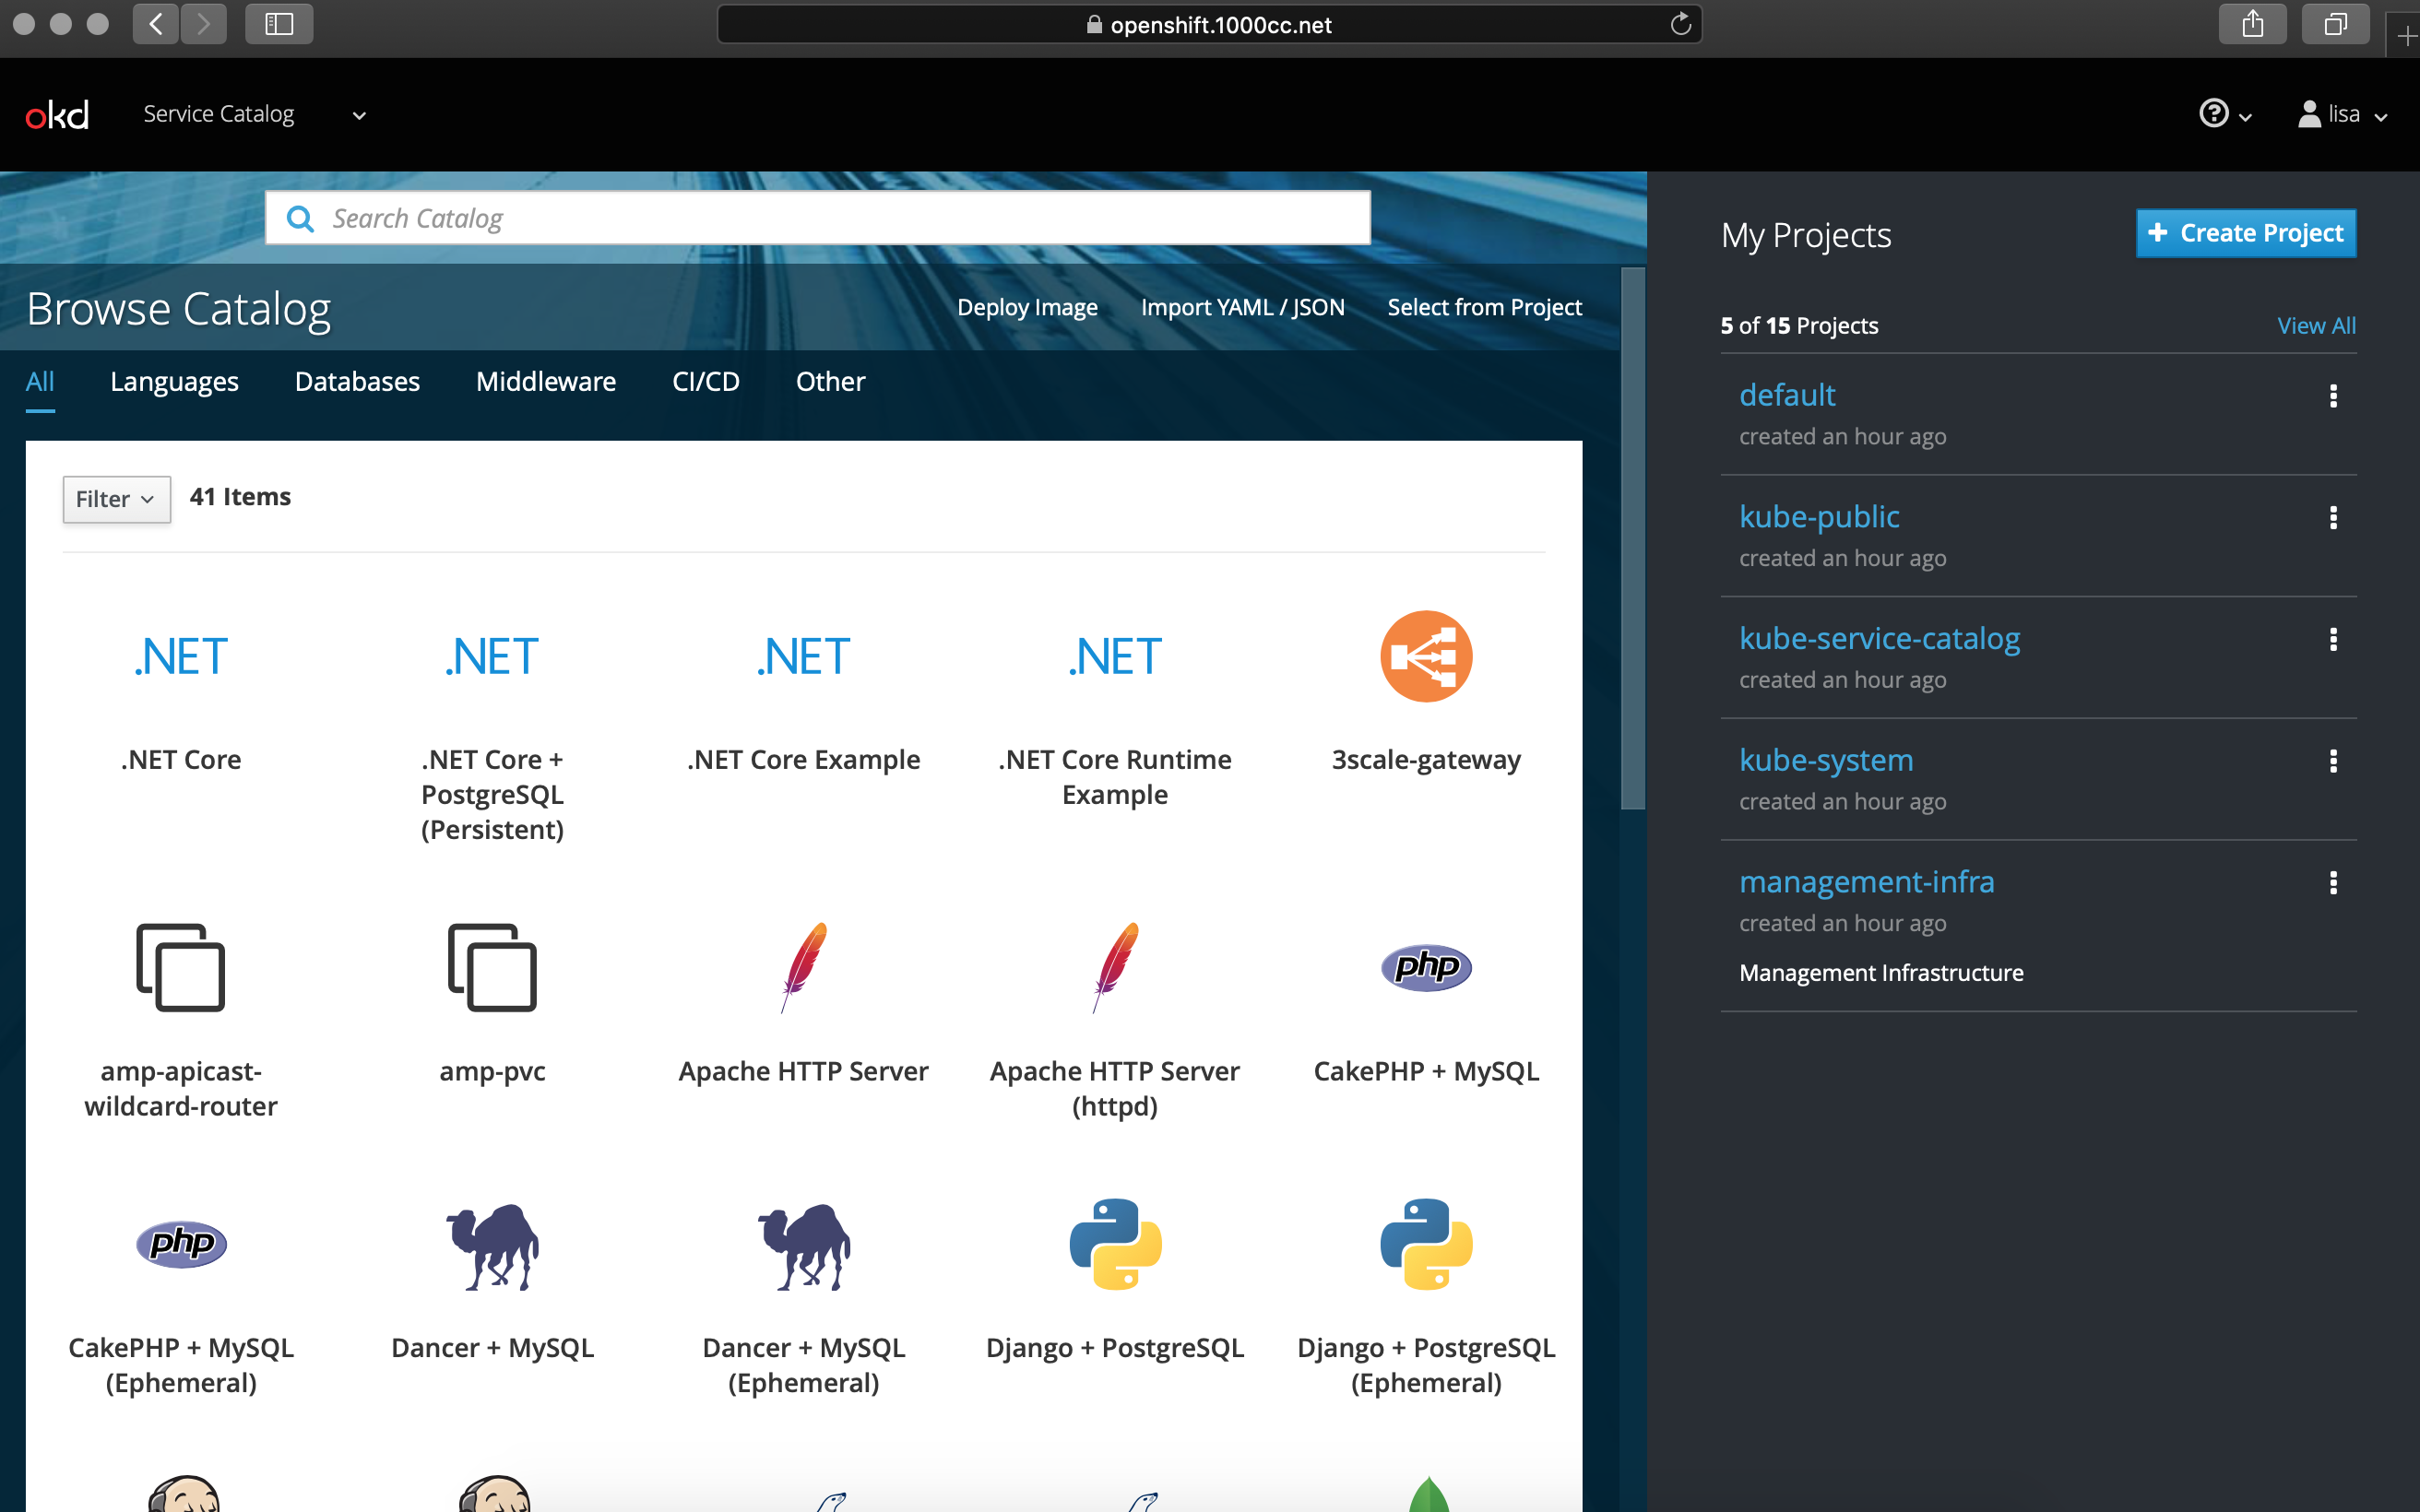The image size is (2420, 1512).
Task: Open the kube-service-catalog project link
Action: click(x=1879, y=638)
